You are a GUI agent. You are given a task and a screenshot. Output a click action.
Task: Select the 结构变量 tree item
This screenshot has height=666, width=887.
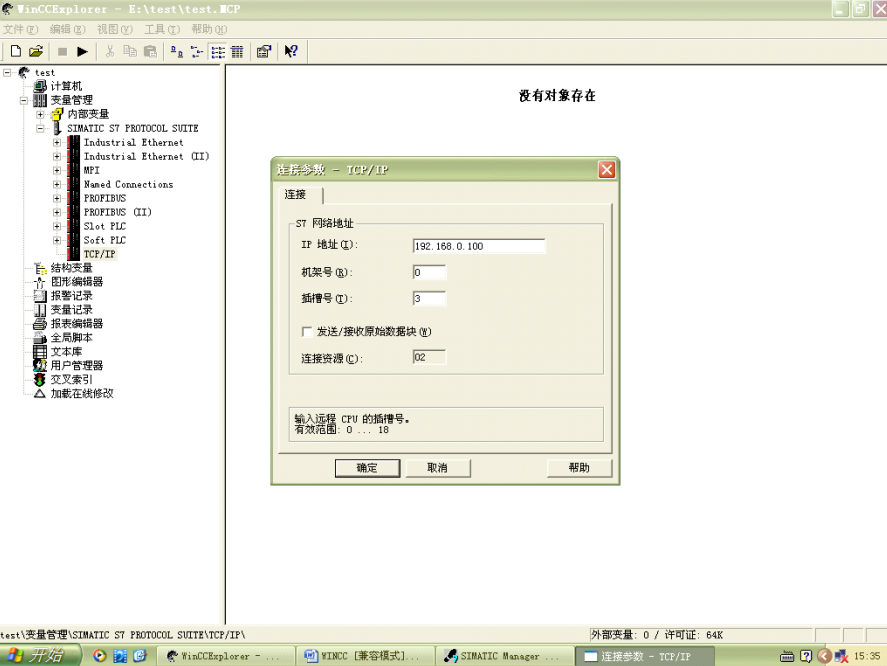(71, 268)
